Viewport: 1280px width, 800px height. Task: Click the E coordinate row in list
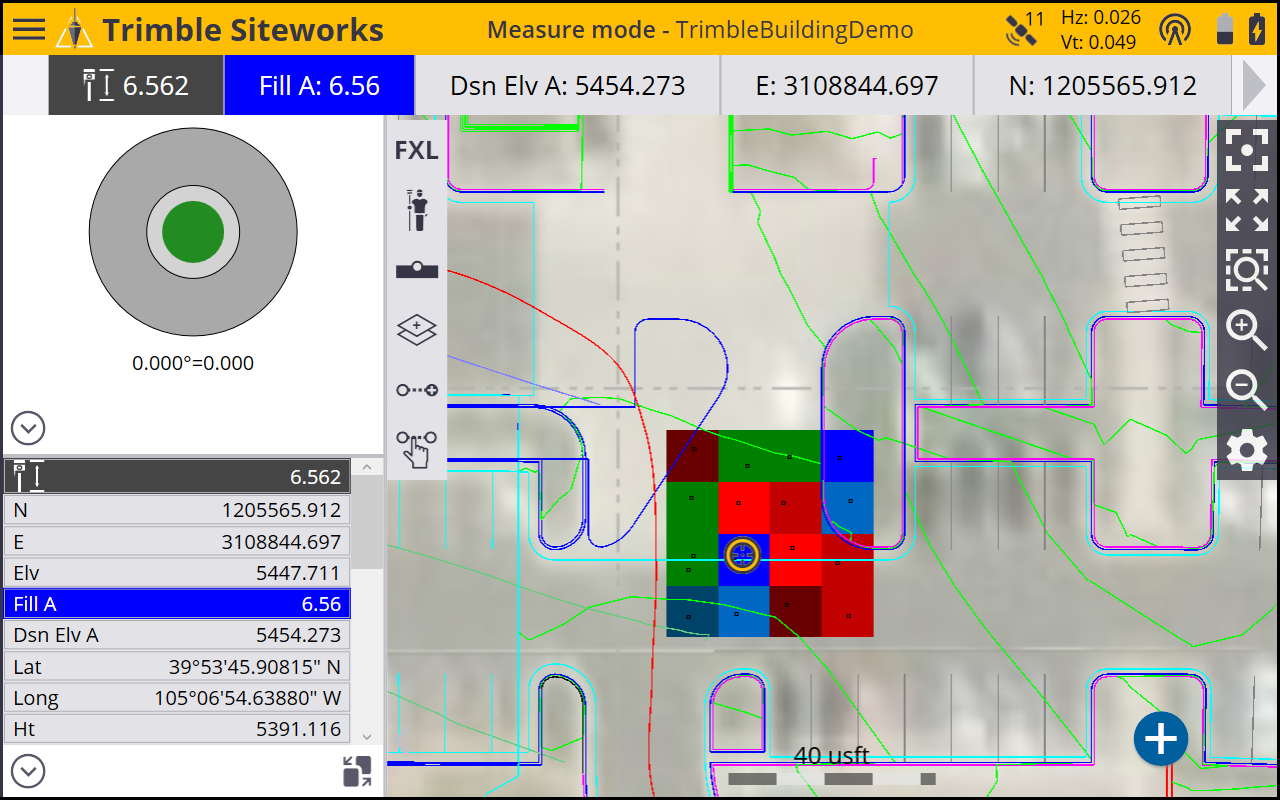177,542
